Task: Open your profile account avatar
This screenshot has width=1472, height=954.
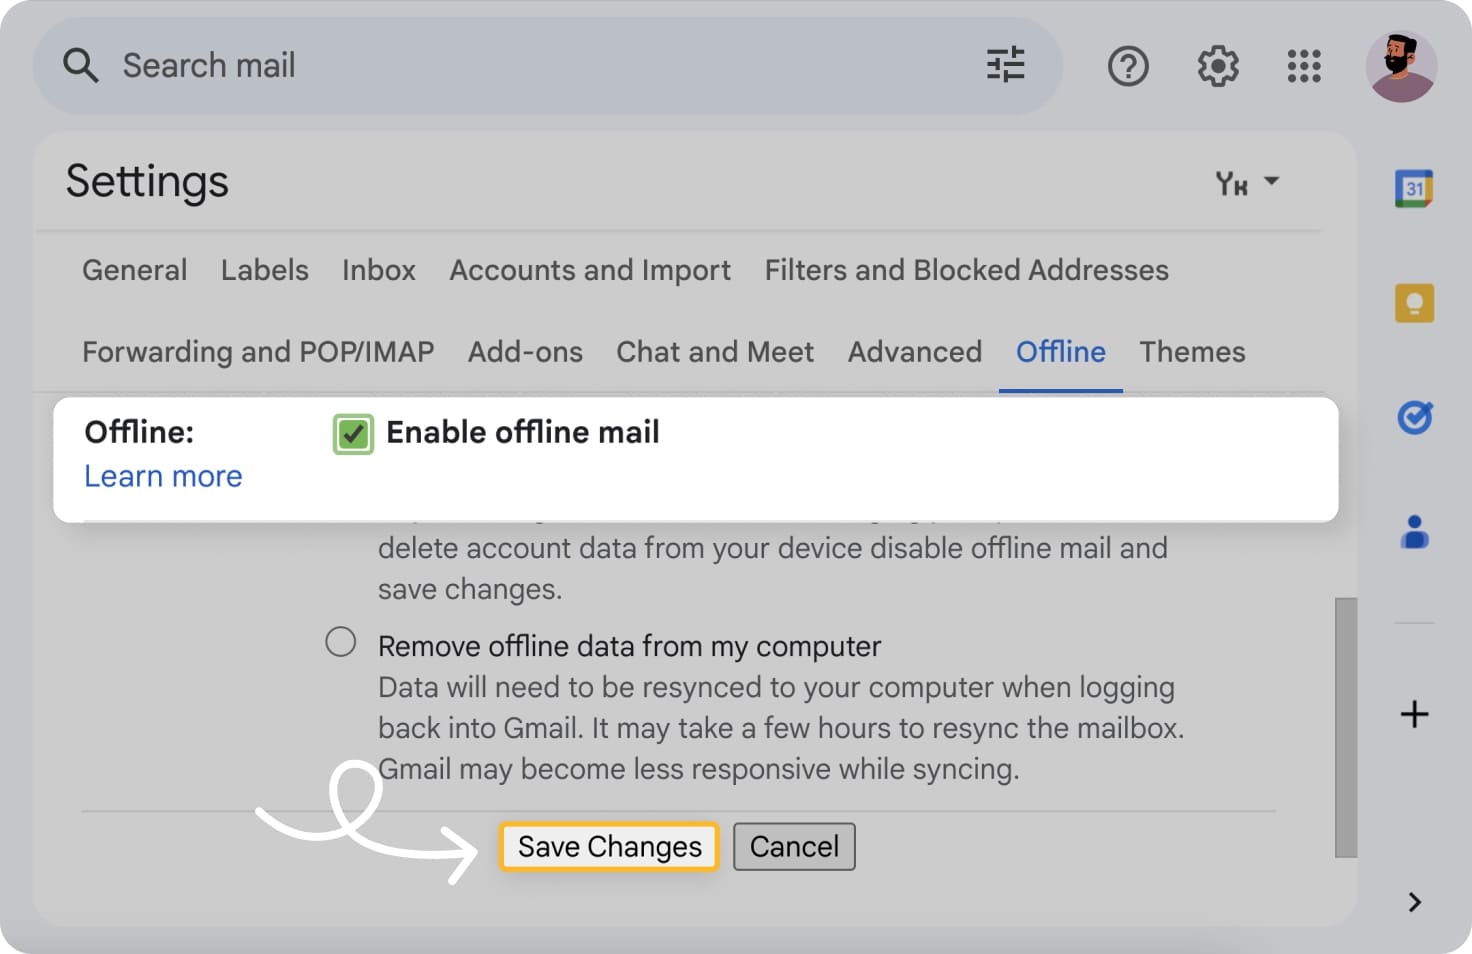Action: point(1402,66)
